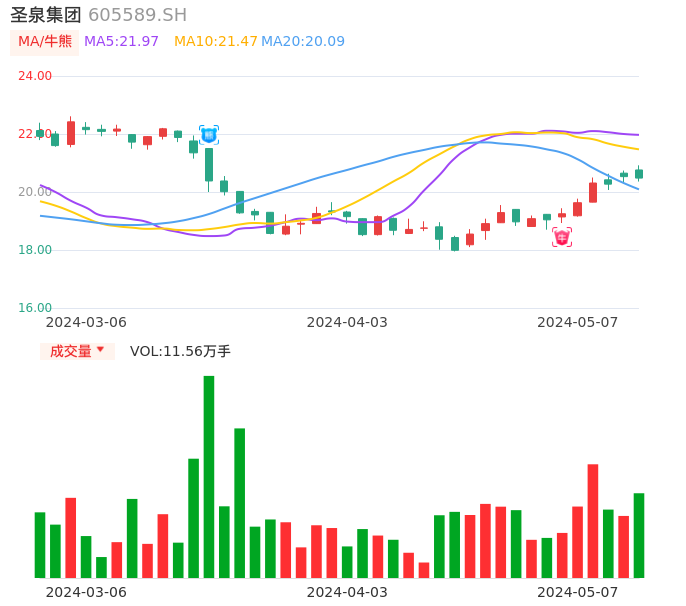Click the 2024-03-06 date label under candlesticks
This screenshot has width=686, height=606.
(86, 322)
